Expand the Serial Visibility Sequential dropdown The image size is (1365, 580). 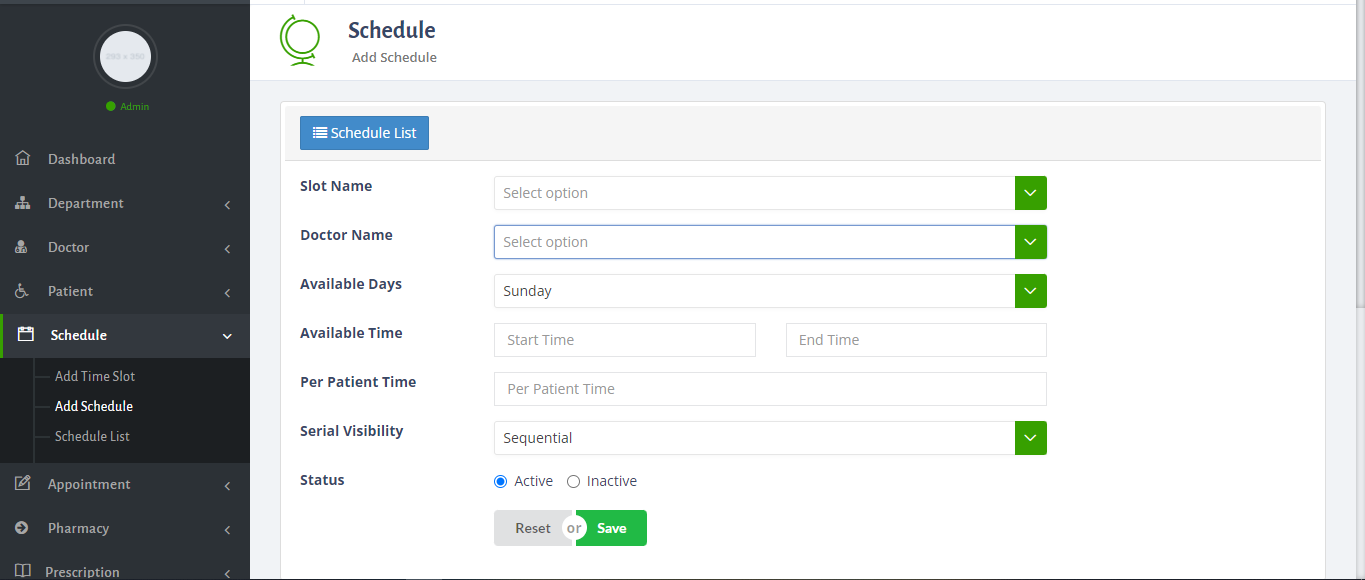[769, 438]
